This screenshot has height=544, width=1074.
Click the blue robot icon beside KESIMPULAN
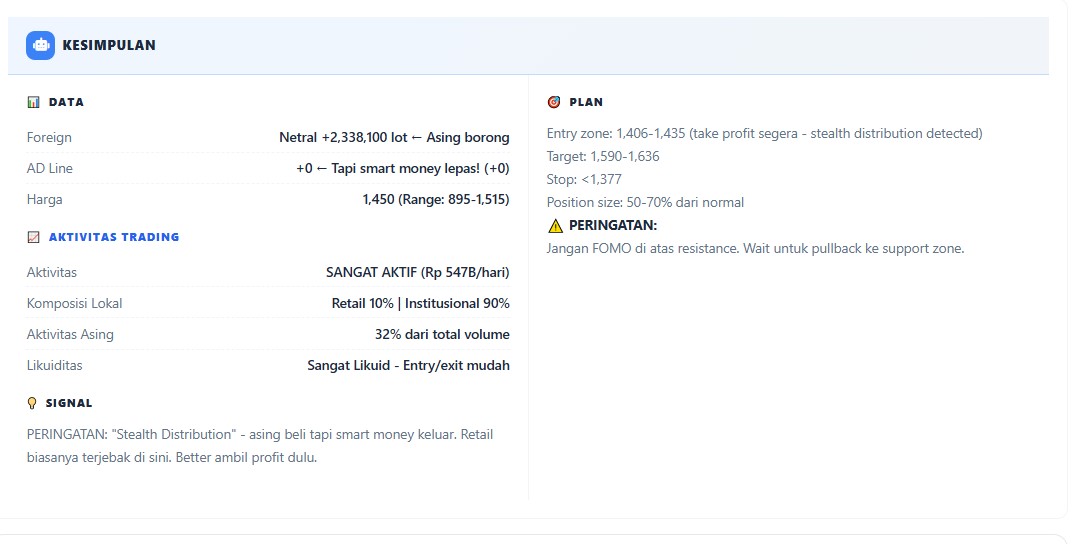40,45
